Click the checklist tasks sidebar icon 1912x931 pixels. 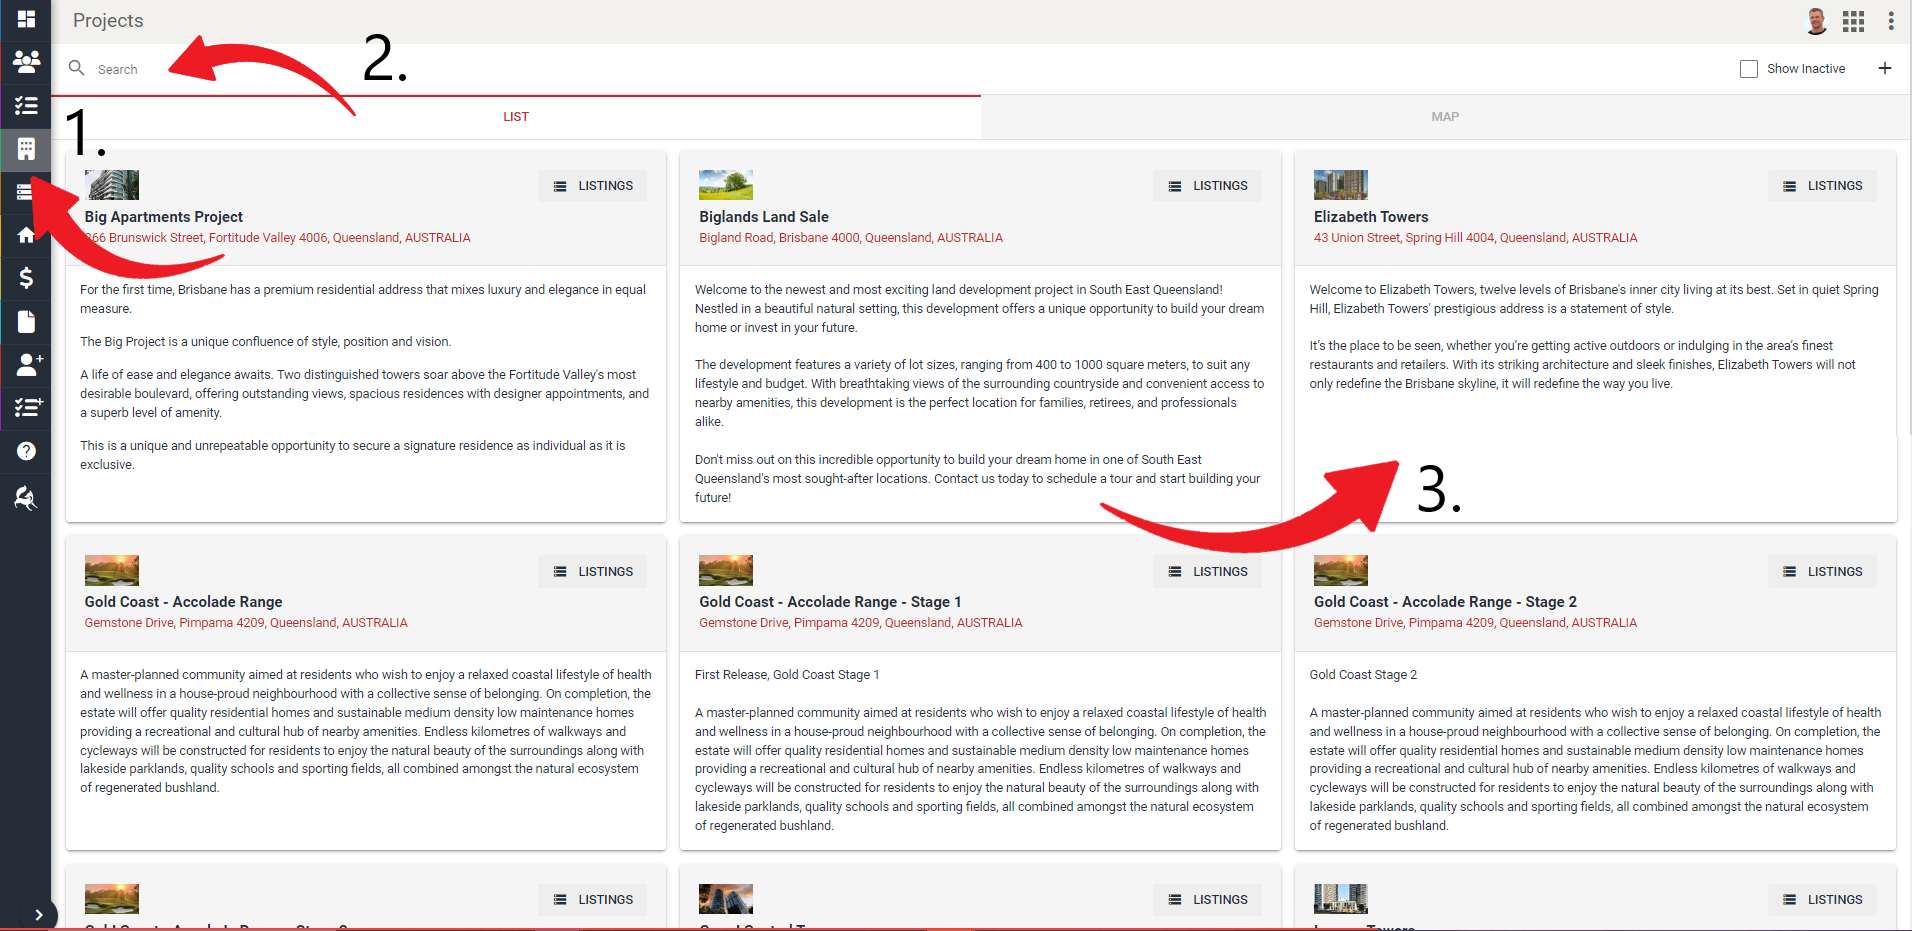coord(26,105)
